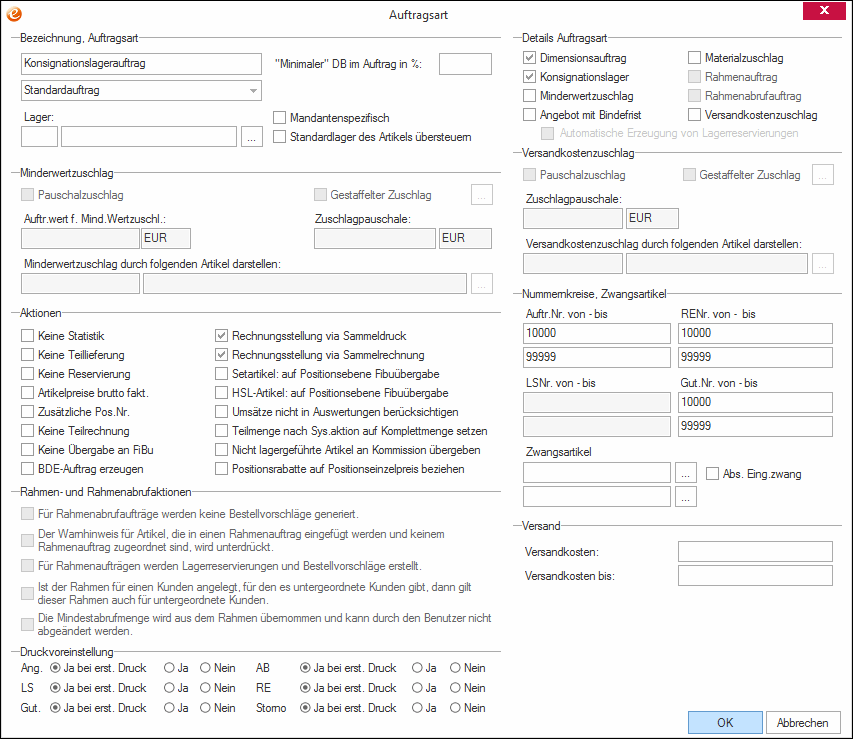Click the Minimaler DB in % field
The width and height of the screenshot is (853, 739).
(x=465, y=64)
